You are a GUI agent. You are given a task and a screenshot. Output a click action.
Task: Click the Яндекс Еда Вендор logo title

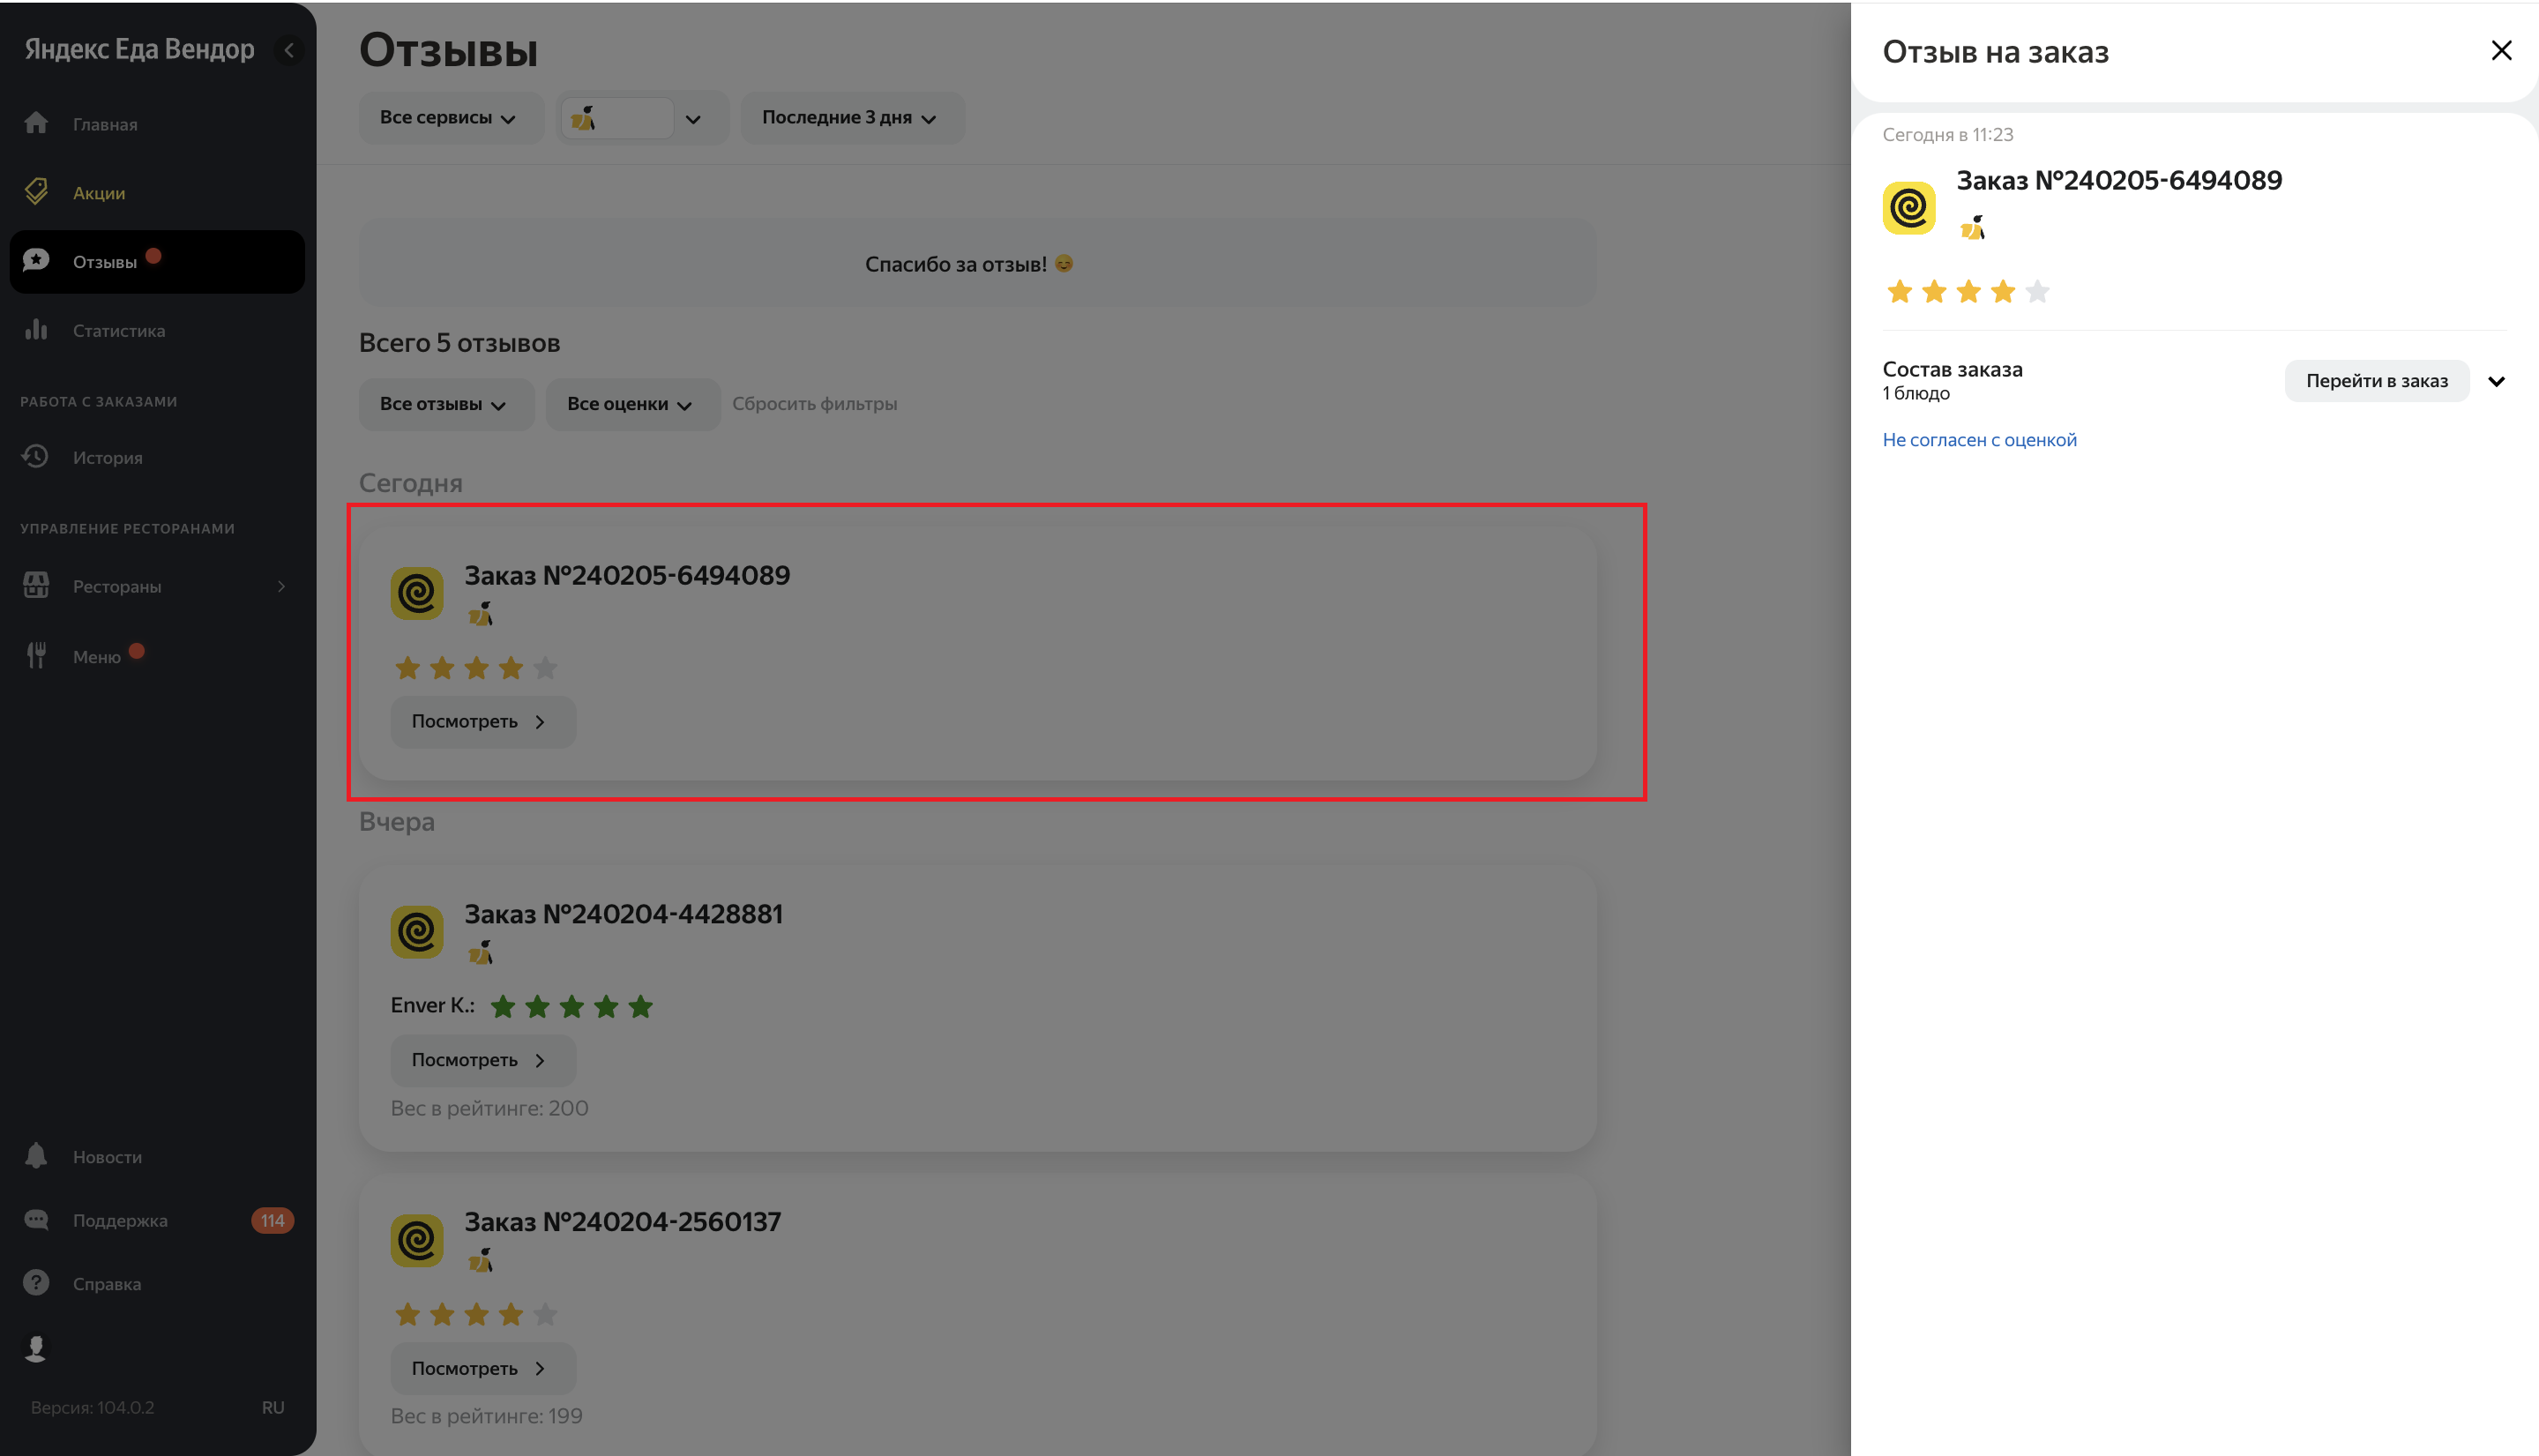140,49
